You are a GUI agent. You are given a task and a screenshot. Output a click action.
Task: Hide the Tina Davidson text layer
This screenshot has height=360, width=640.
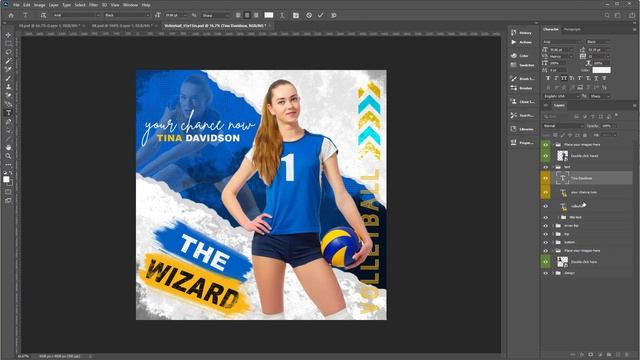click(x=545, y=178)
